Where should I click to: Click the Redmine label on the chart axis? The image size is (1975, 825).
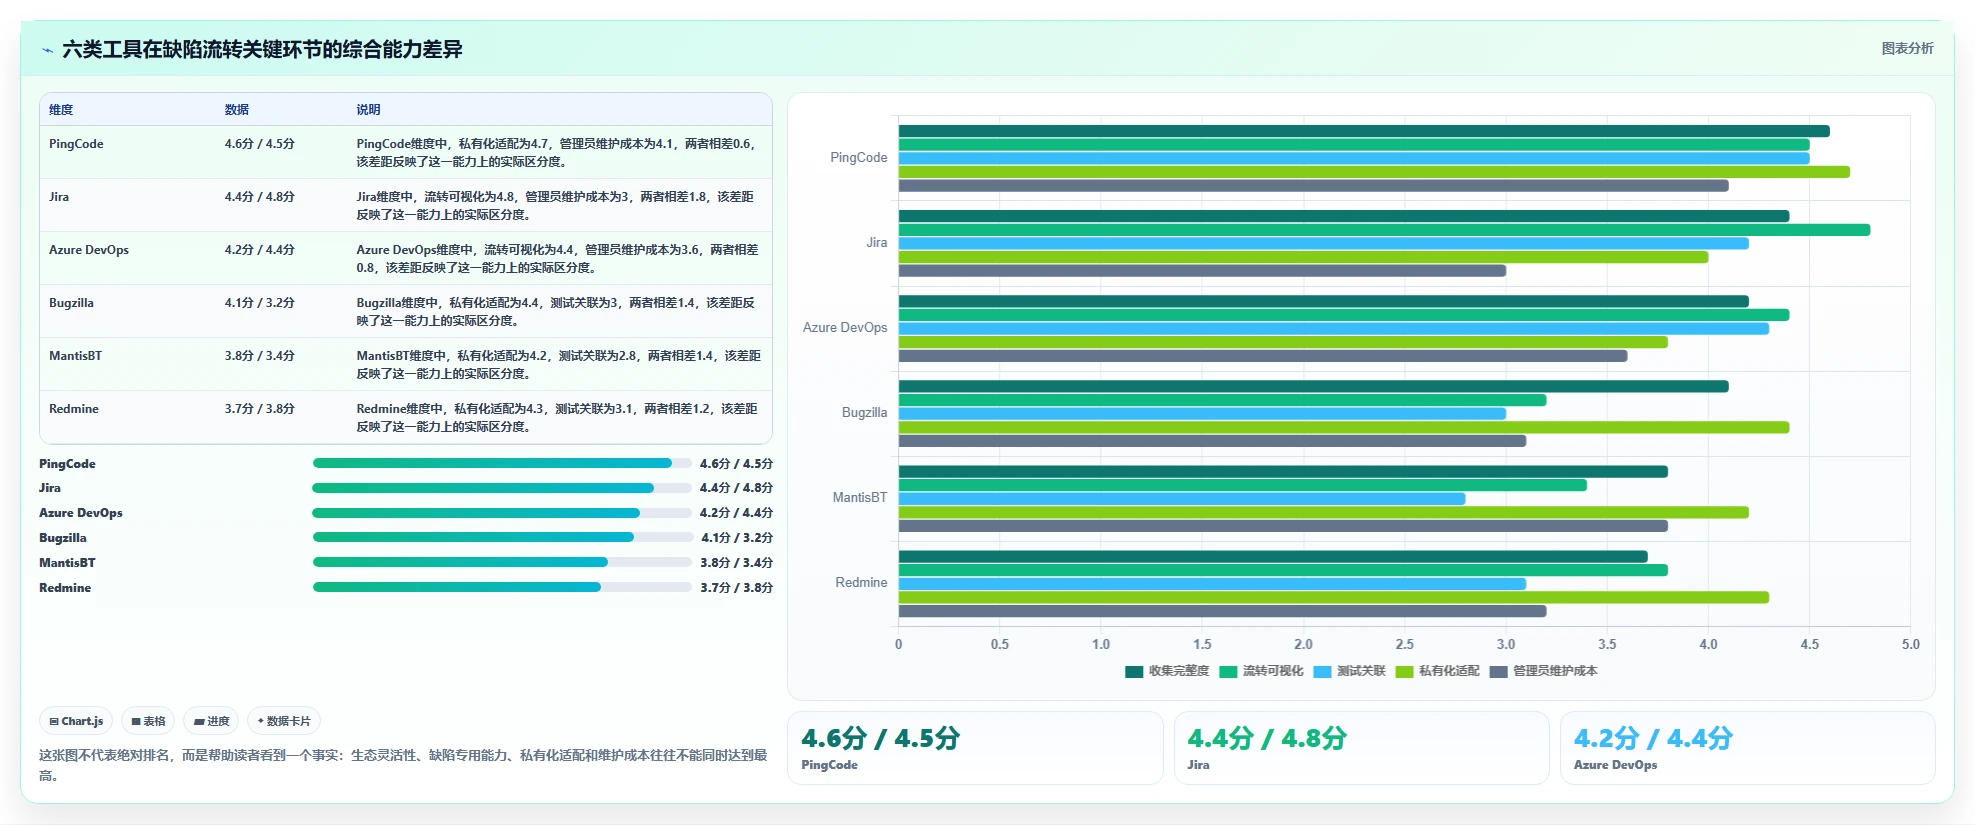click(861, 583)
